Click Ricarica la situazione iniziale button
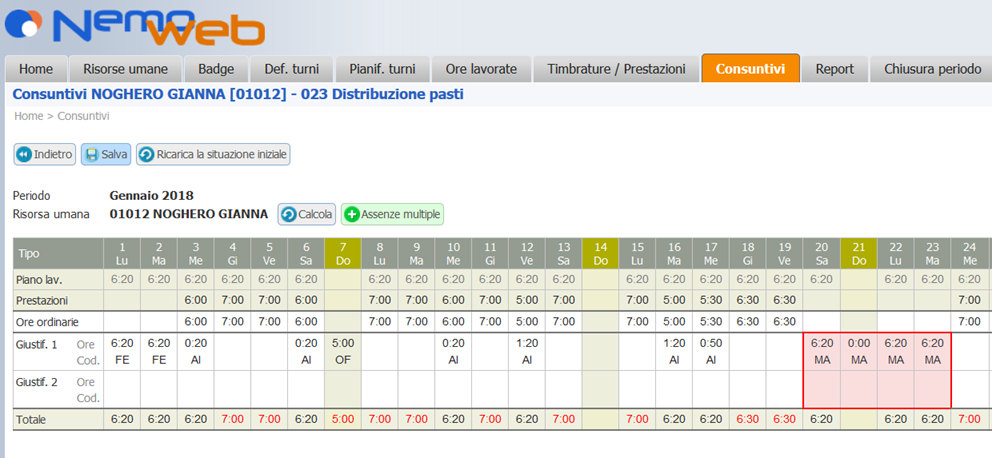Image resolution: width=992 pixels, height=458 pixels. coord(213,154)
